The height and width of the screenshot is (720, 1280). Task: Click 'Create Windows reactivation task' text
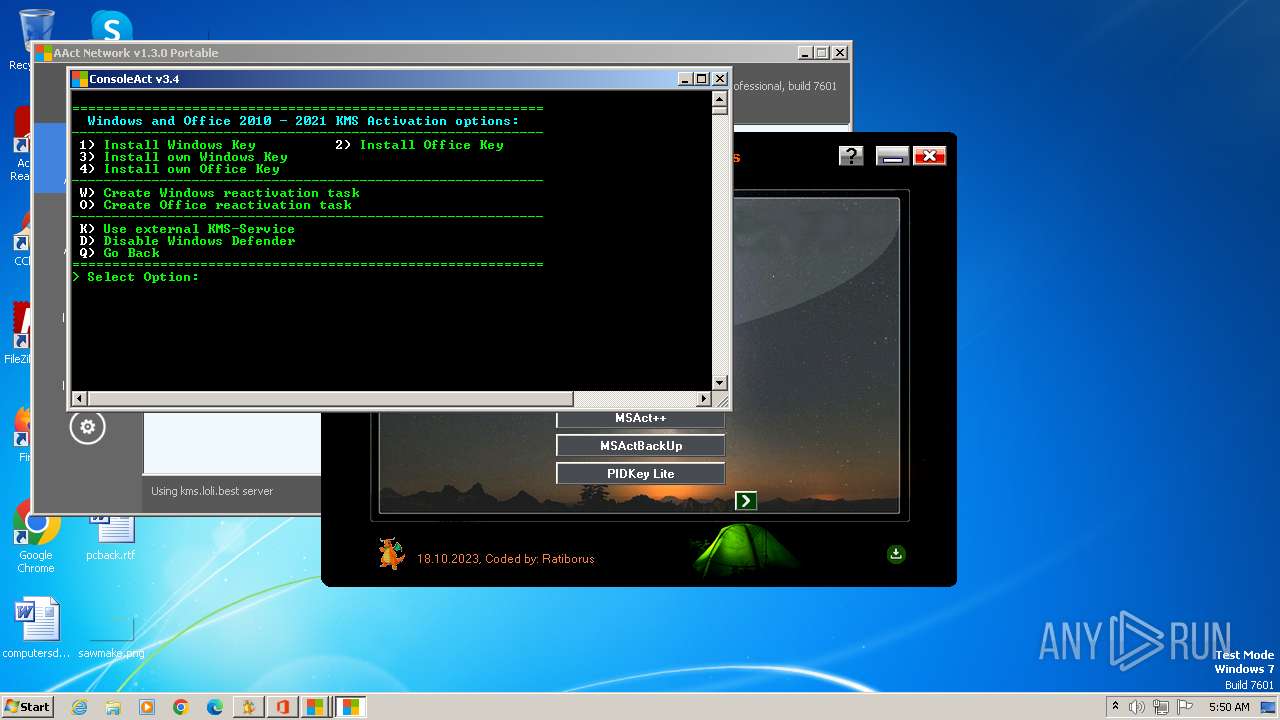click(x=231, y=193)
